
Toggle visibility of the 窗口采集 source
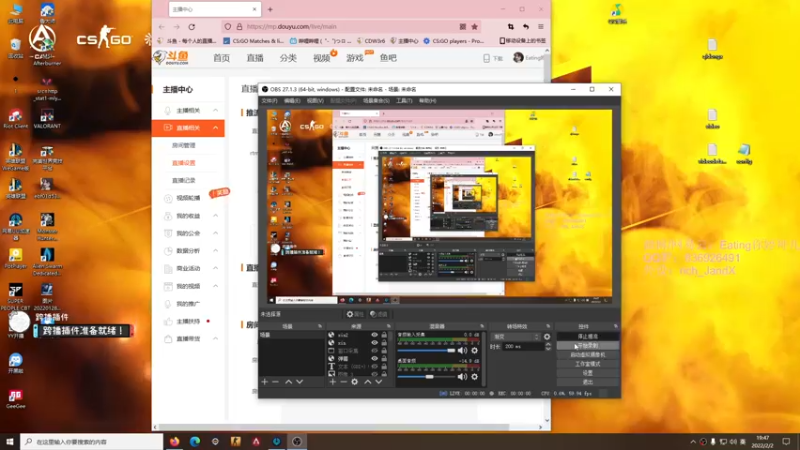374,351
